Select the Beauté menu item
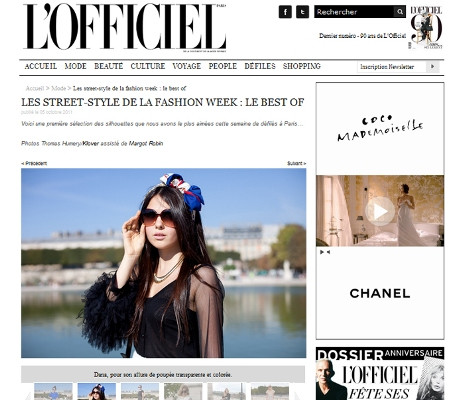 (109, 66)
